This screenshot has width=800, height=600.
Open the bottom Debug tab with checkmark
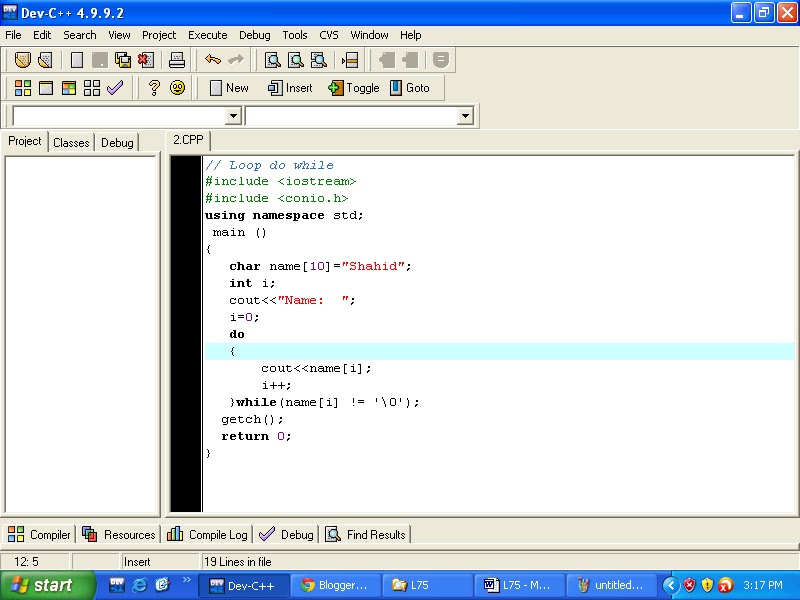[x=286, y=534]
